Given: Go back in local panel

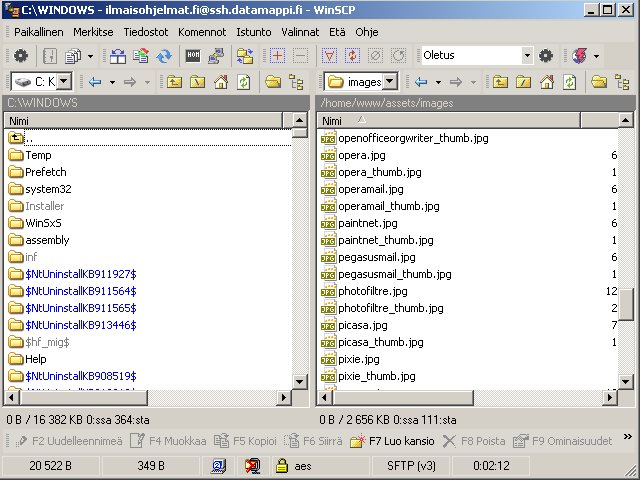Looking at the screenshot, I should click(x=95, y=82).
